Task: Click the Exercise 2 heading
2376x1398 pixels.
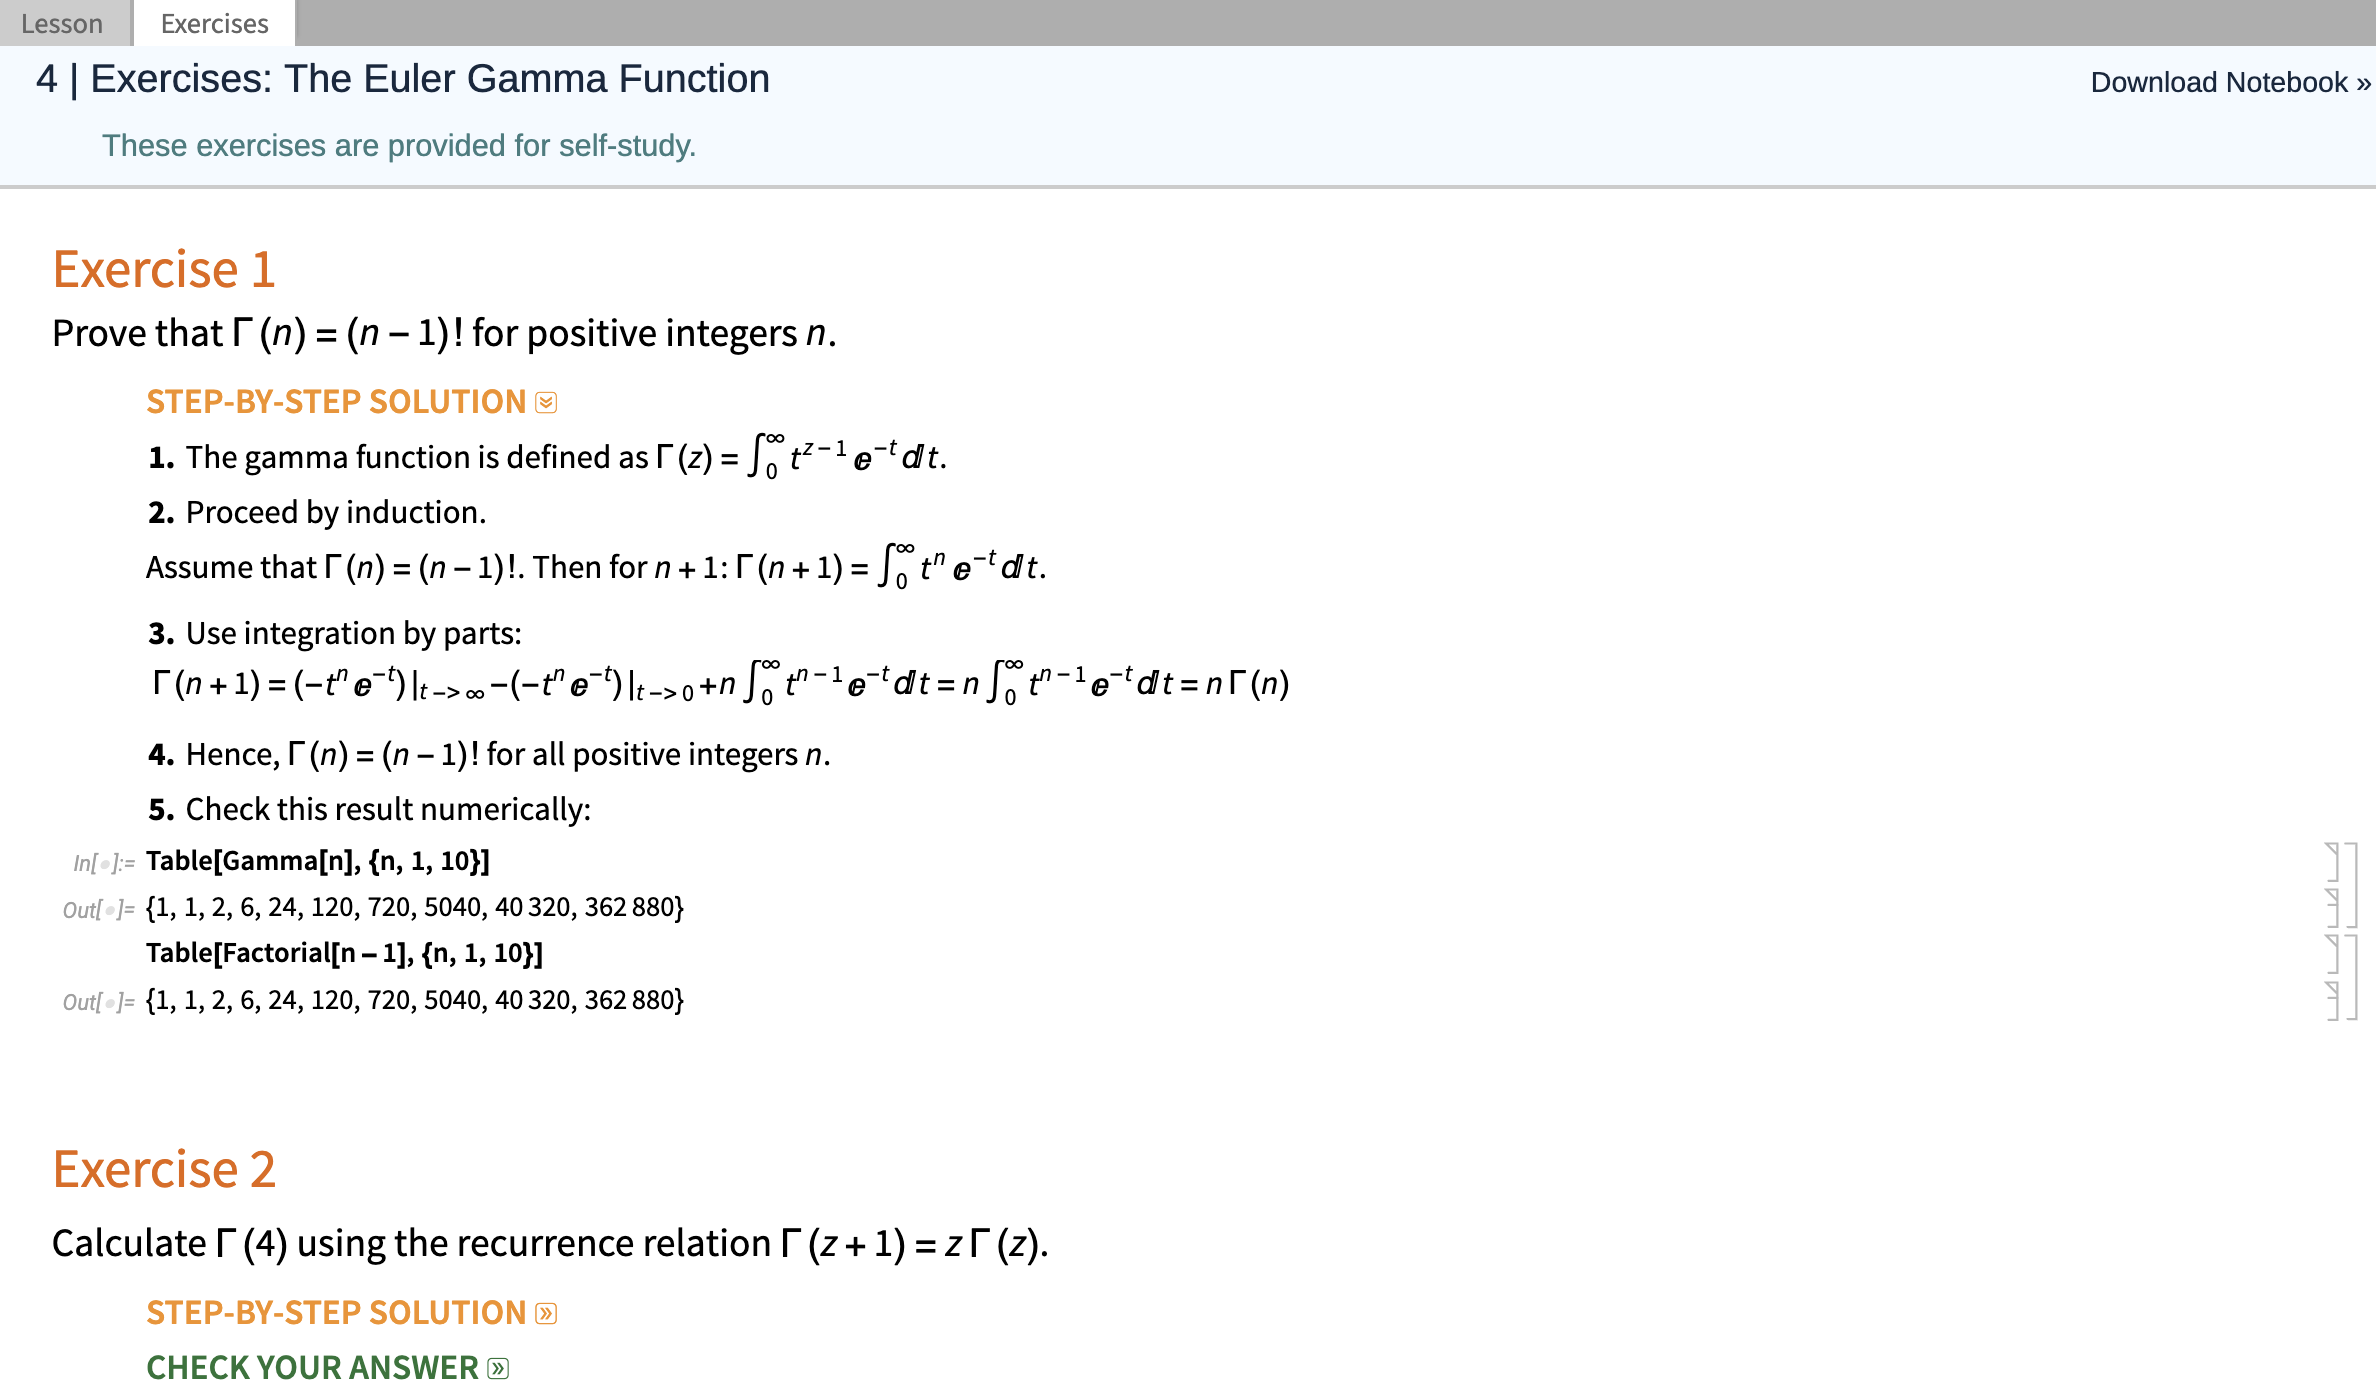Action: pos(164,1169)
